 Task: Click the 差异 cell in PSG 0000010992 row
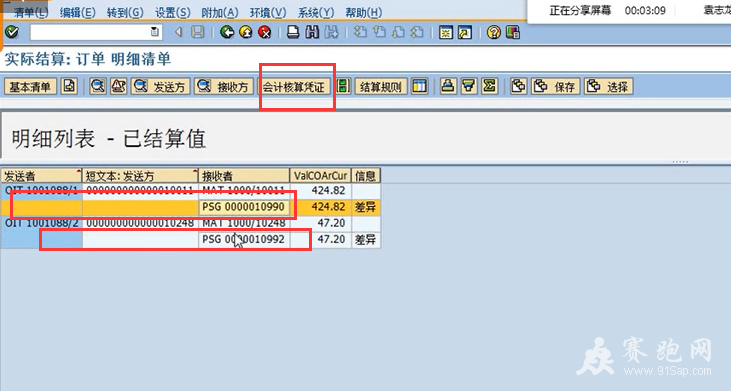pyautogui.click(x=366, y=239)
